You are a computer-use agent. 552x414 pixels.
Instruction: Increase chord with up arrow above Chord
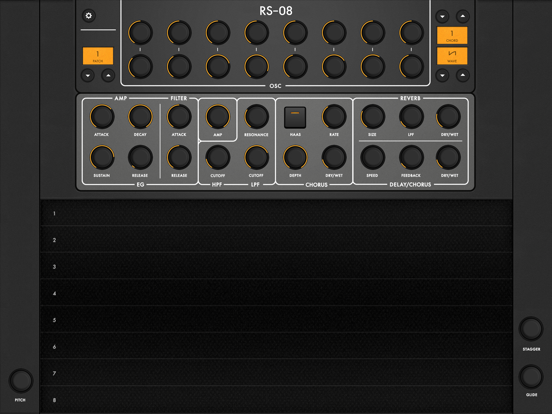click(x=463, y=16)
